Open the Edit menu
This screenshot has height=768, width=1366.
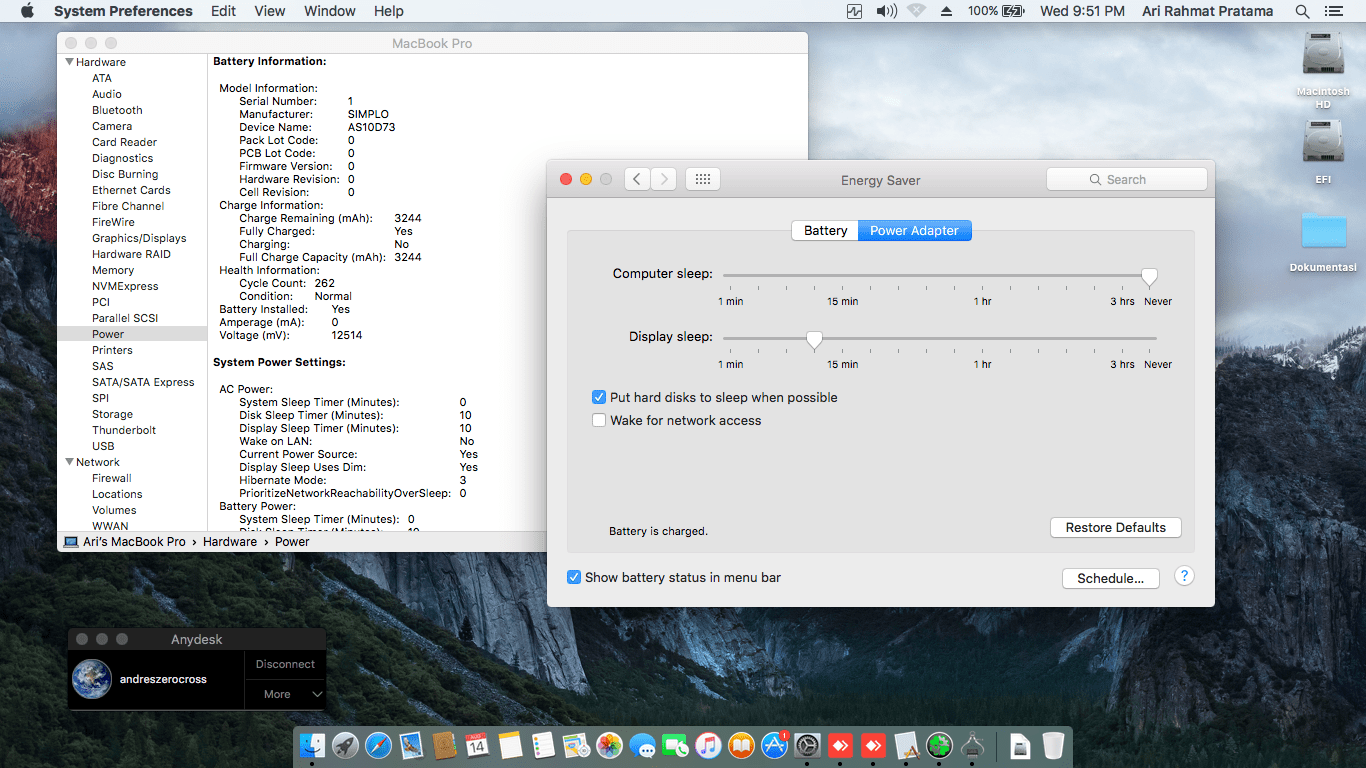click(224, 11)
